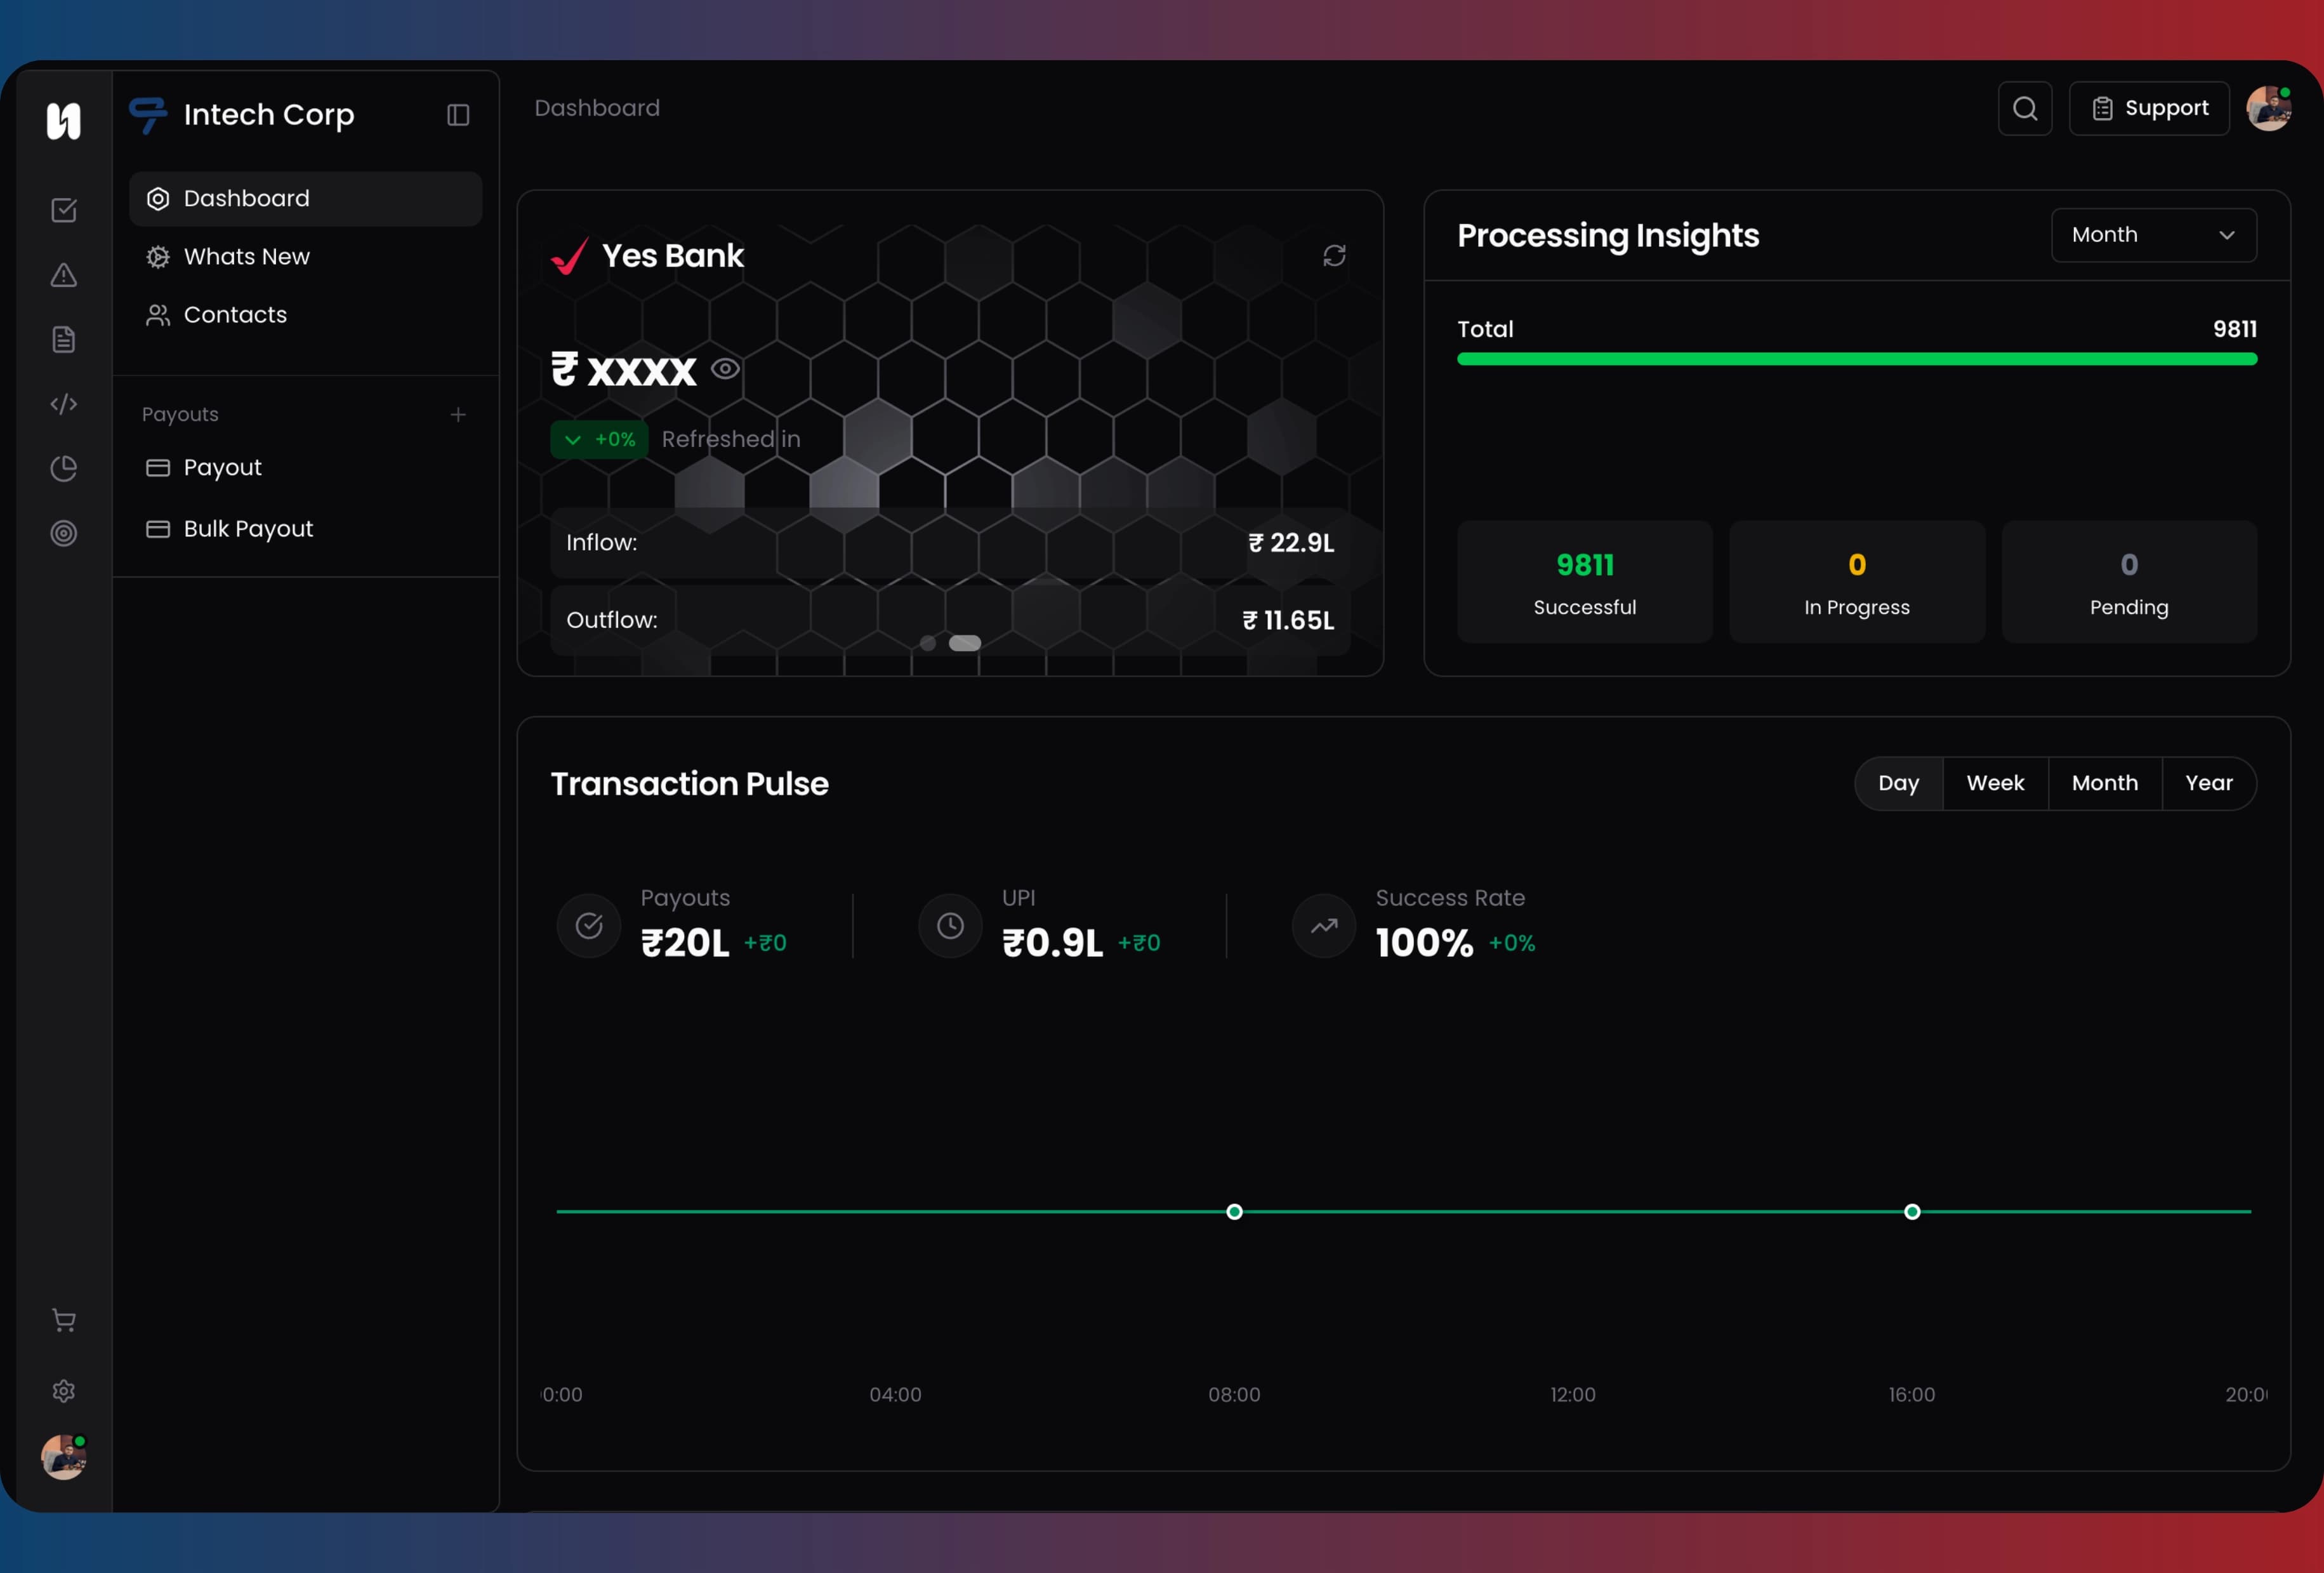Screen dimensions: 2324x1573
Task: Click the search icon in top bar
Action: click(x=2024, y=108)
